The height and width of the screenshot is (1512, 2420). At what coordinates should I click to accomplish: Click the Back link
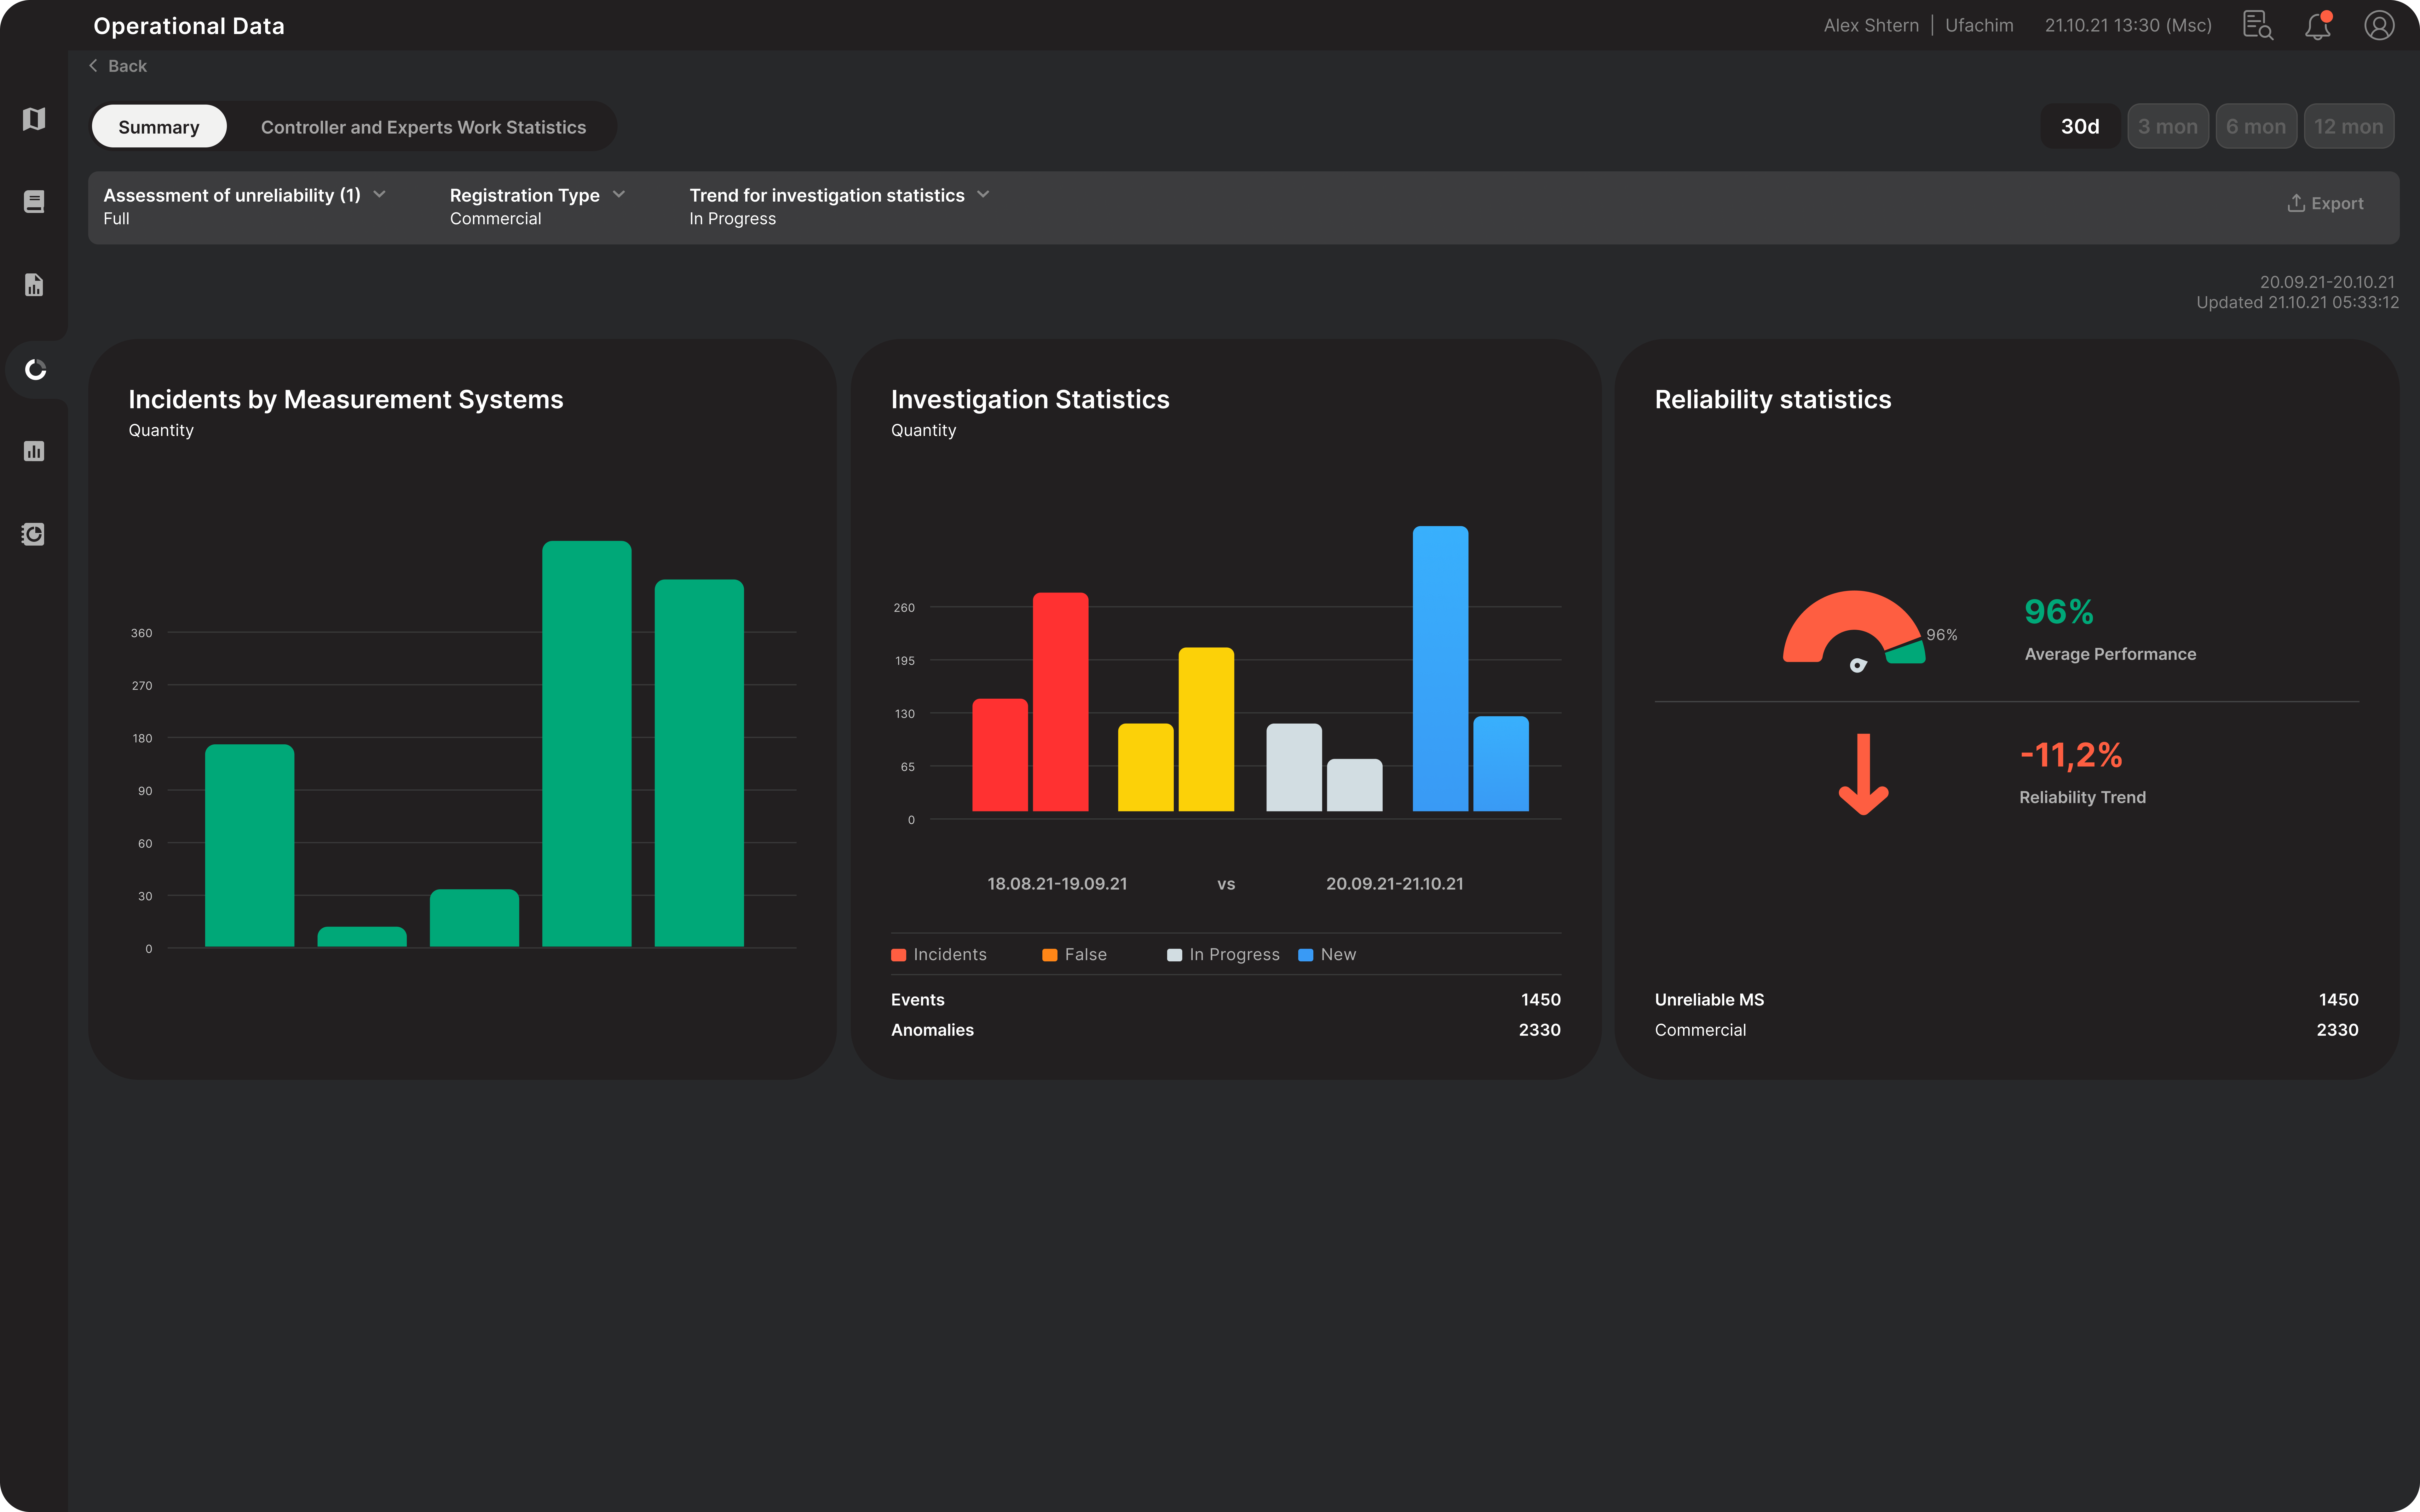click(x=118, y=66)
